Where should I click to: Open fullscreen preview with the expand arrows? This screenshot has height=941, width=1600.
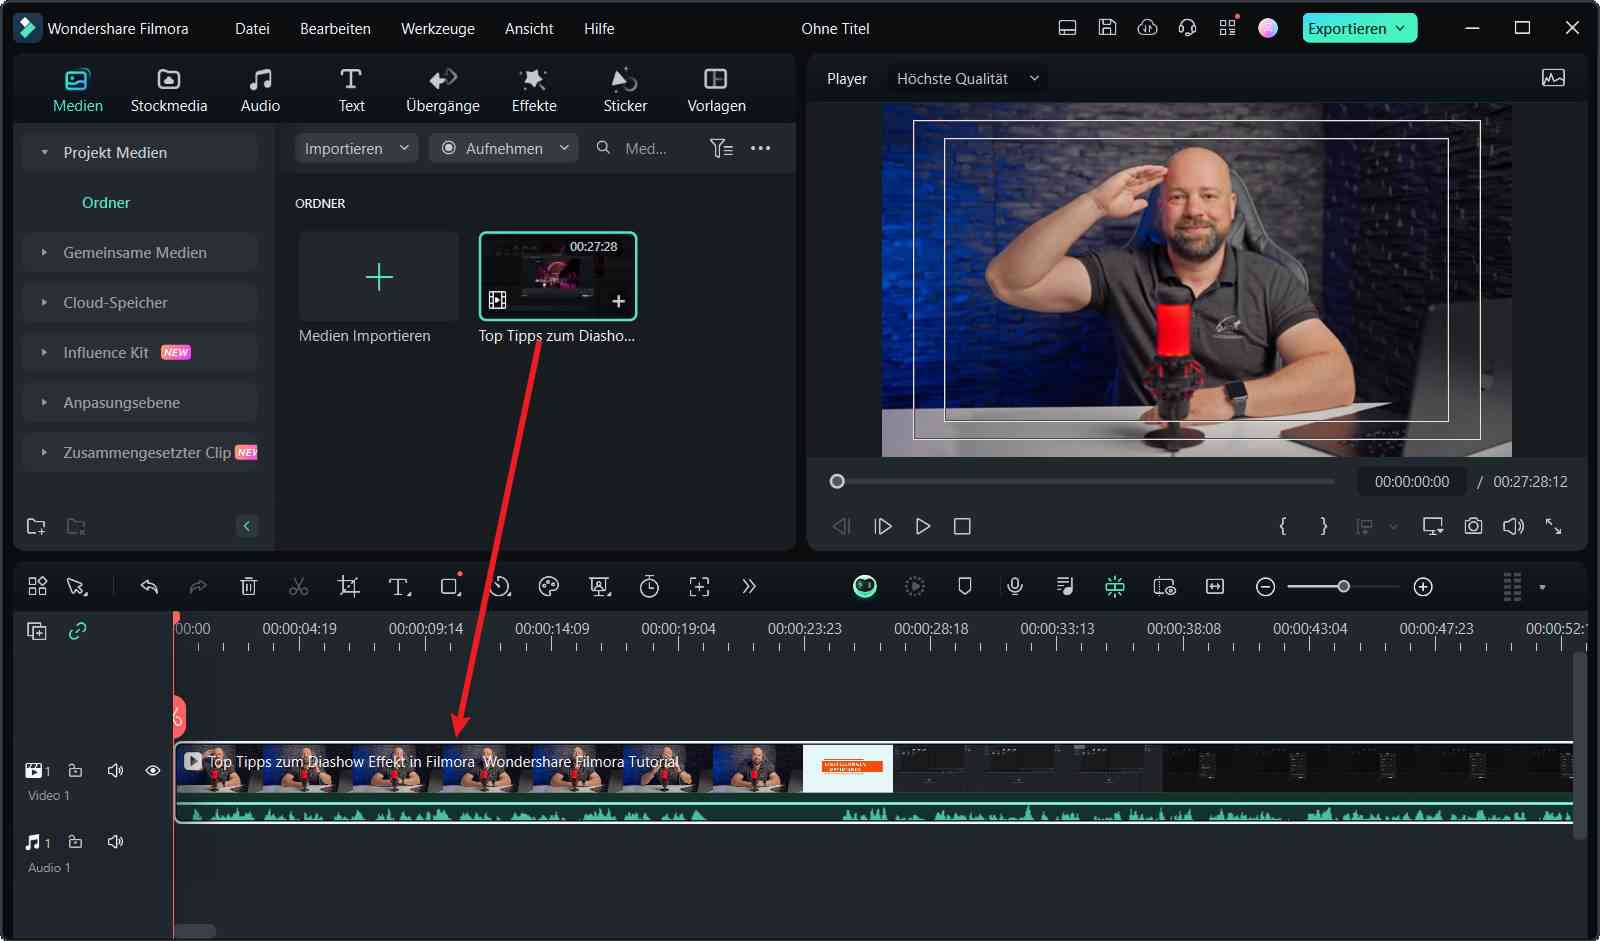(1553, 526)
